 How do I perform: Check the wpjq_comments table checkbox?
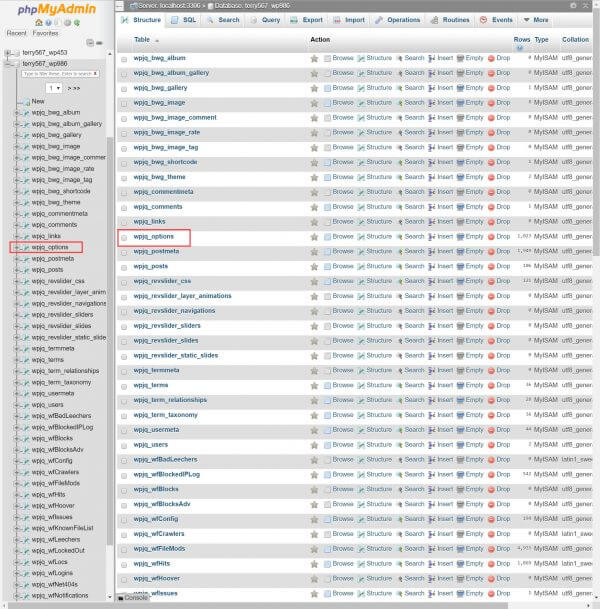pyautogui.click(x=124, y=208)
